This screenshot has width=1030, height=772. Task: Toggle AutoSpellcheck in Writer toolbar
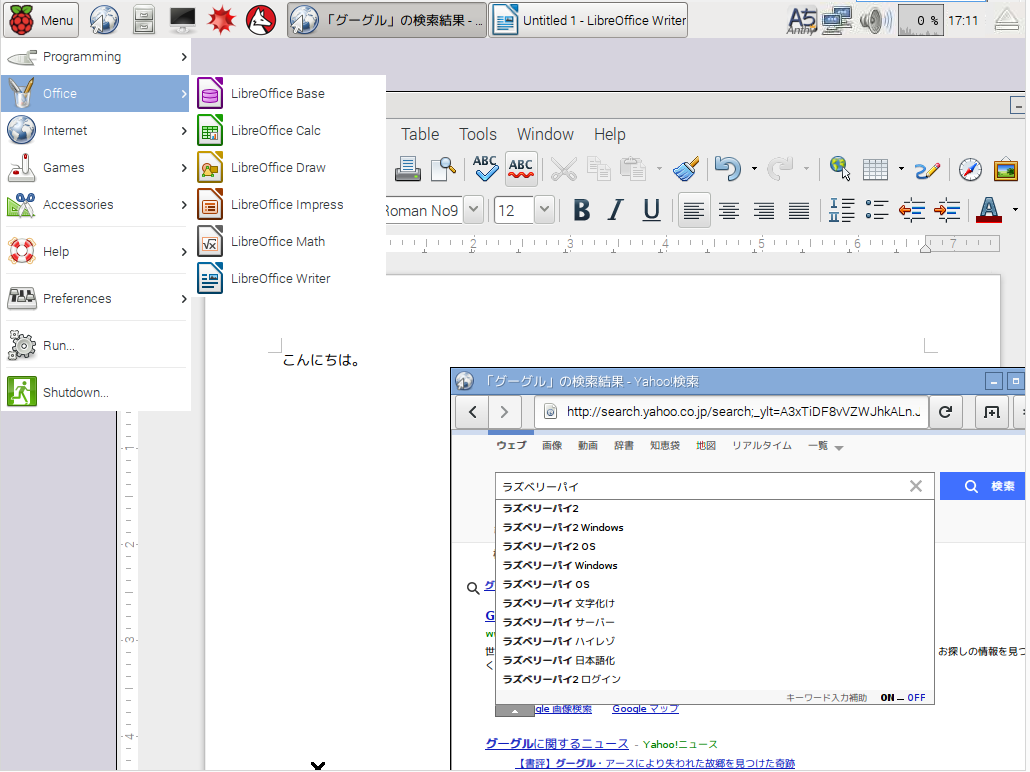[x=521, y=170]
